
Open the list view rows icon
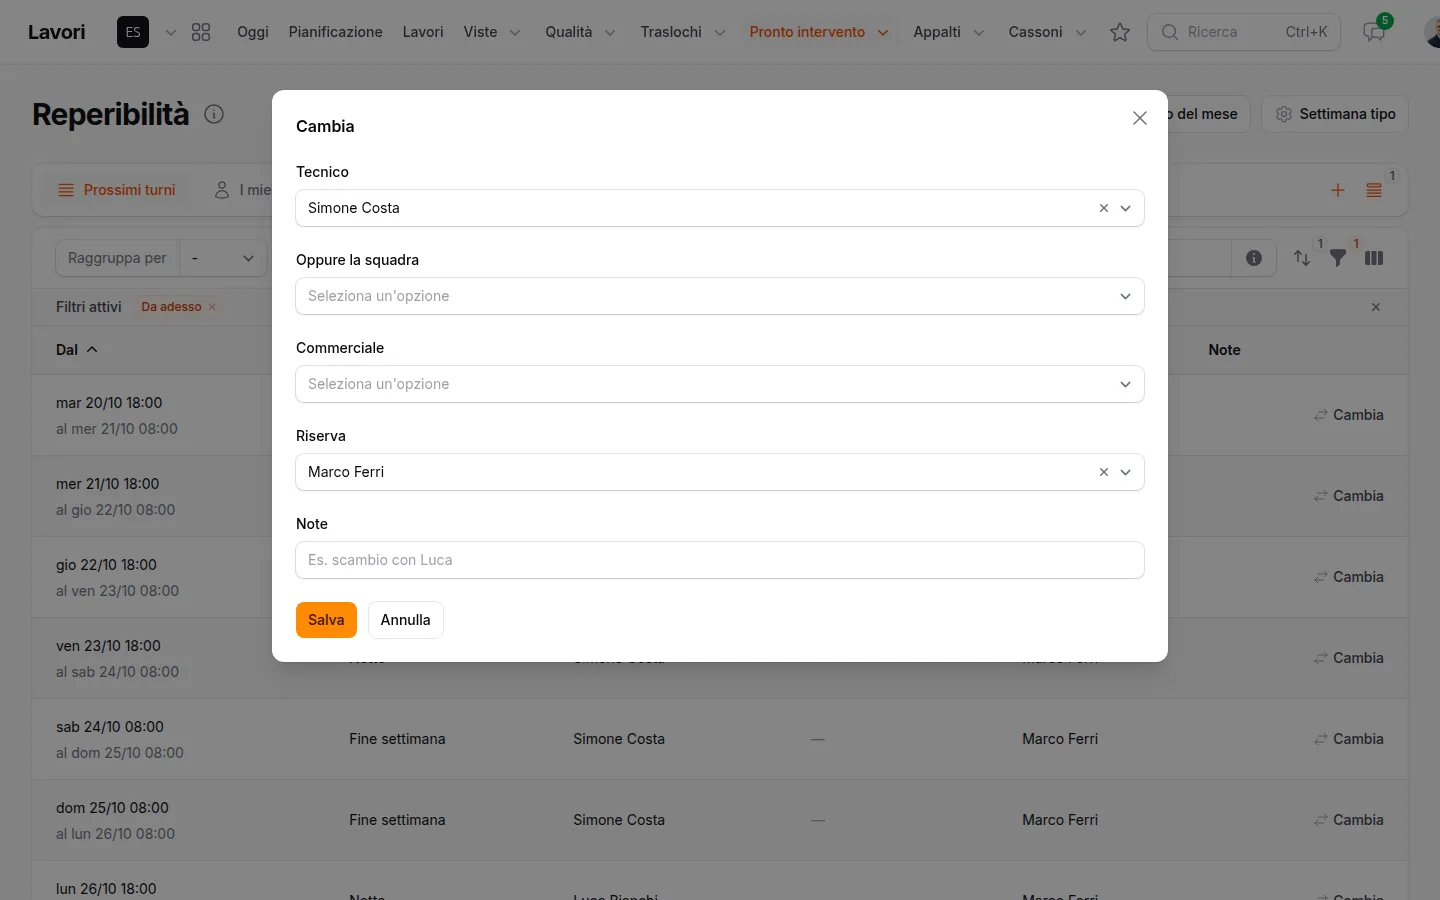point(1374,190)
